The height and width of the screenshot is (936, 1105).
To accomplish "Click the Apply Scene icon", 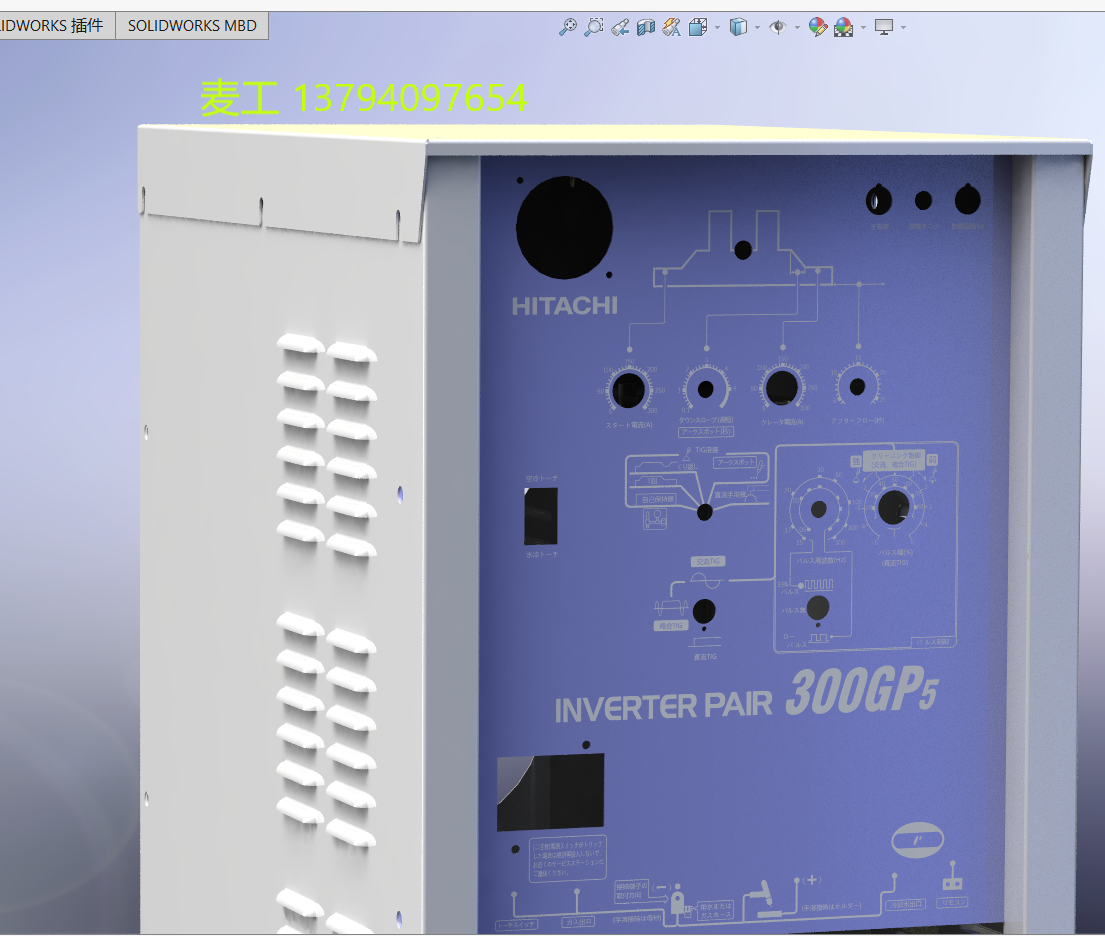I will 844,27.
